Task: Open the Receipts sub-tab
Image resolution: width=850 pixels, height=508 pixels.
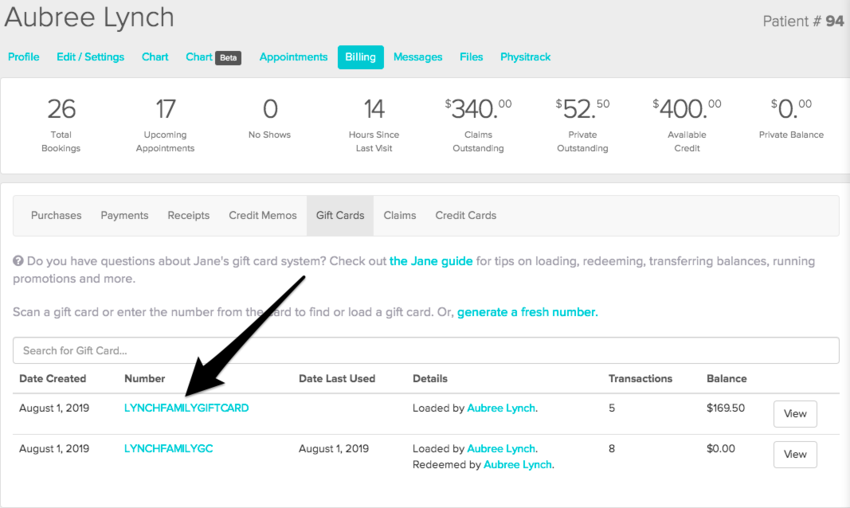Action: pyautogui.click(x=188, y=215)
